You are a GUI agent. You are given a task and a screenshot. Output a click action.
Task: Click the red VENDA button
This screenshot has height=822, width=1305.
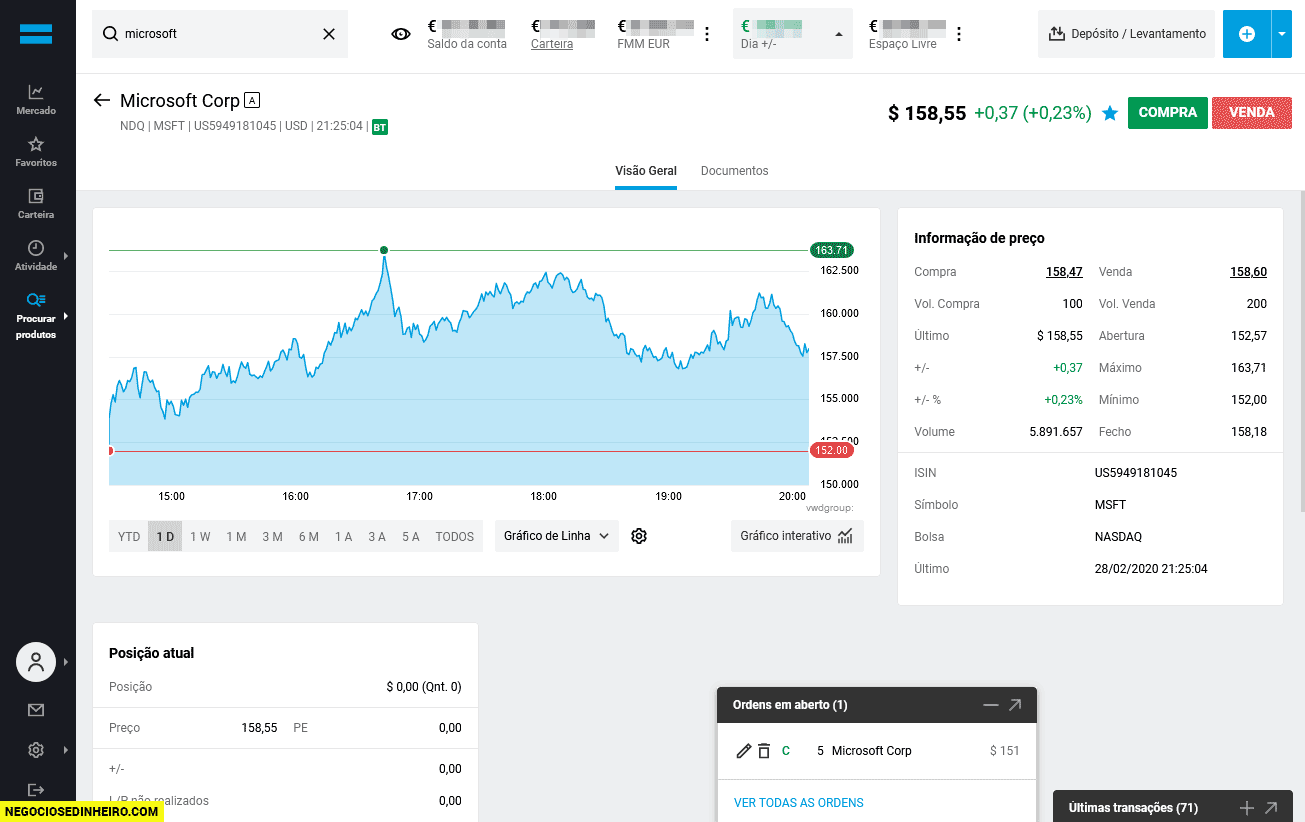pyautogui.click(x=1252, y=113)
